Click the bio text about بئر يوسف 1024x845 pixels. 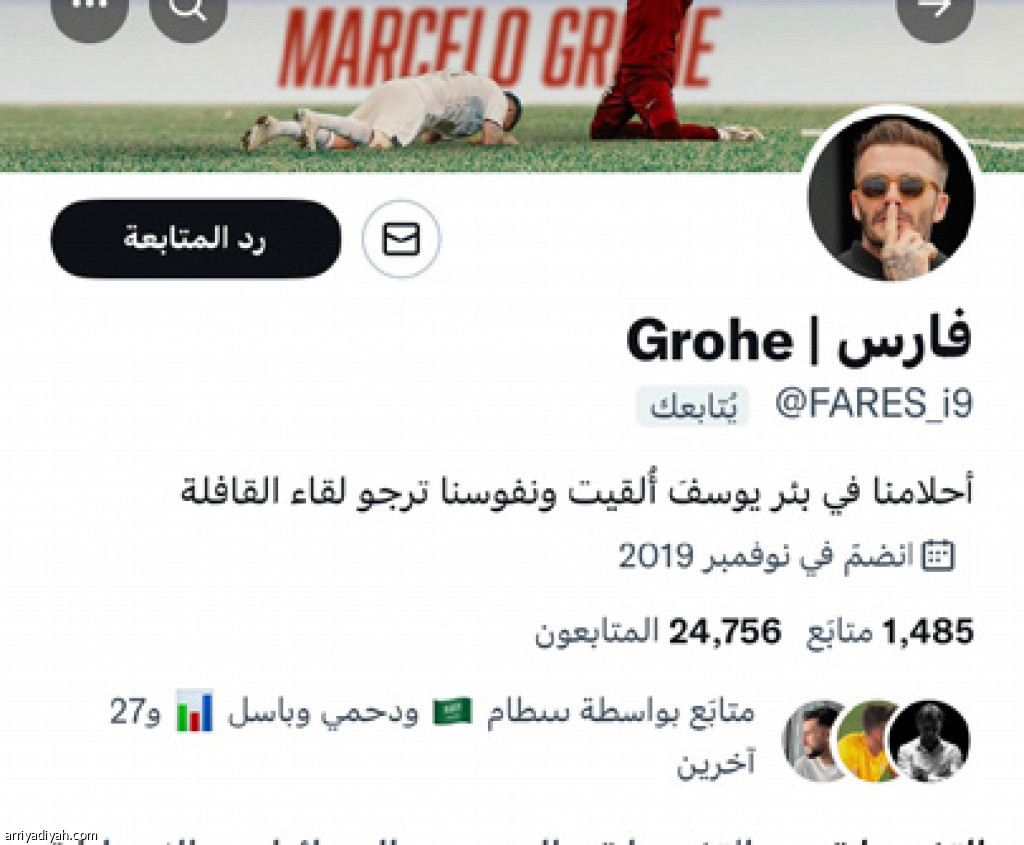[x=577, y=491]
